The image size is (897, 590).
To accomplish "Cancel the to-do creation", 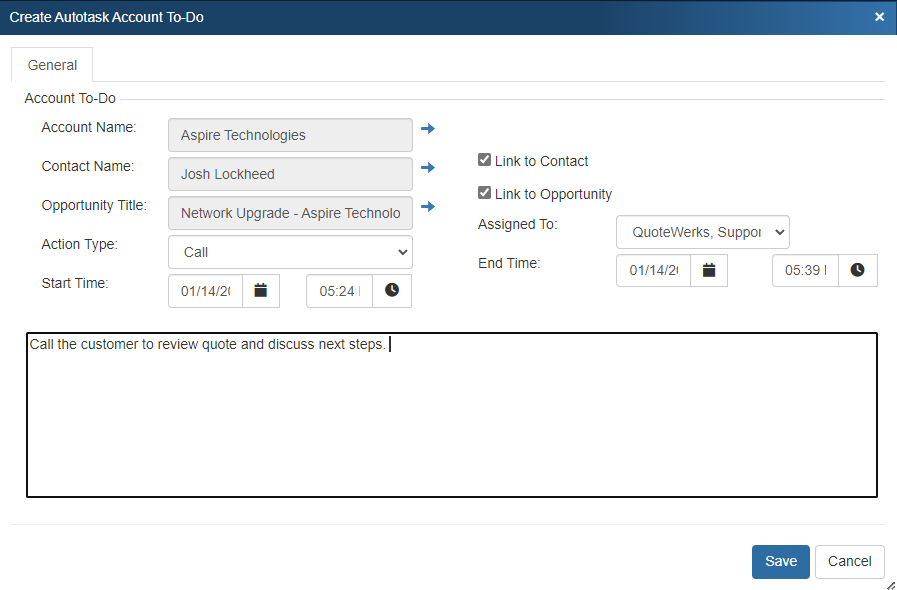I will [x=849, y=562].
